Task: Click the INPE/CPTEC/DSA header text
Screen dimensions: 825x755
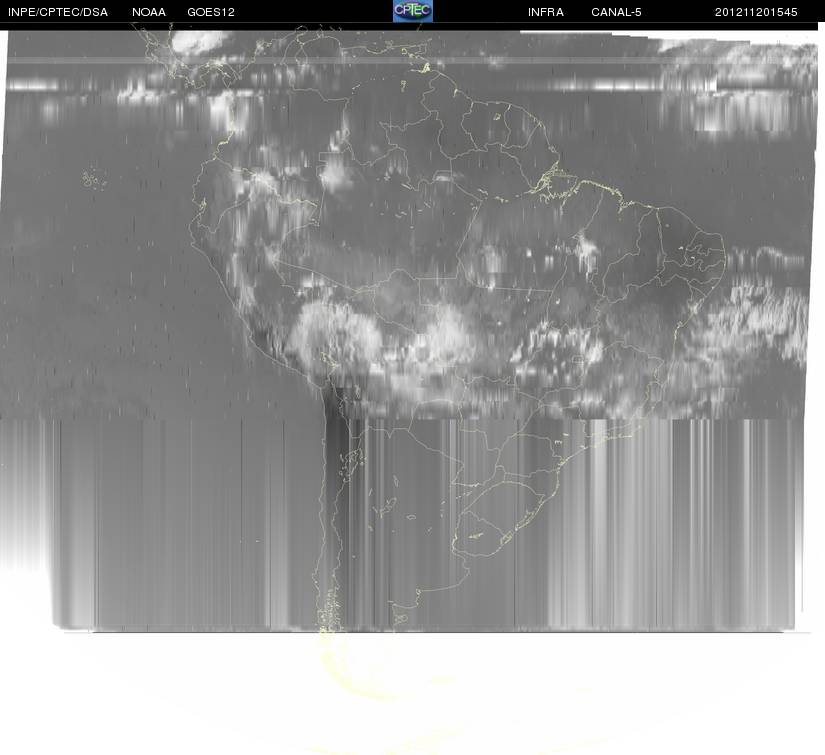Action: [58, 12]
